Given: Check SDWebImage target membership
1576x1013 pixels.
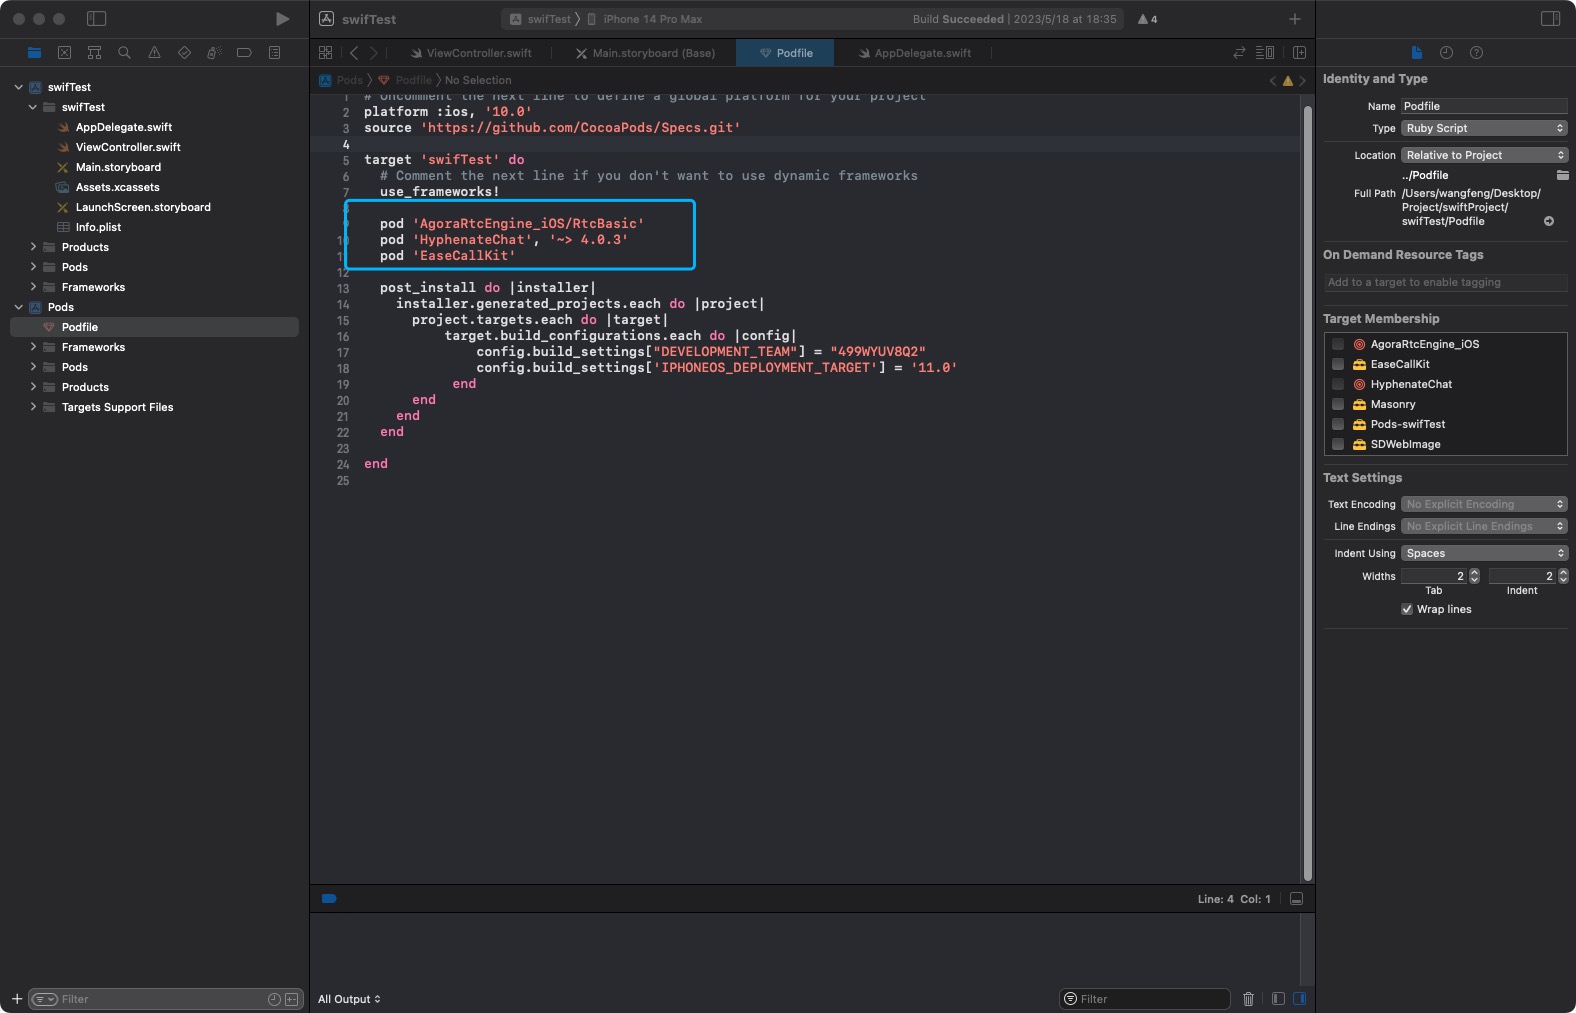Looking at the screenshot, I should coord(1337,444).
